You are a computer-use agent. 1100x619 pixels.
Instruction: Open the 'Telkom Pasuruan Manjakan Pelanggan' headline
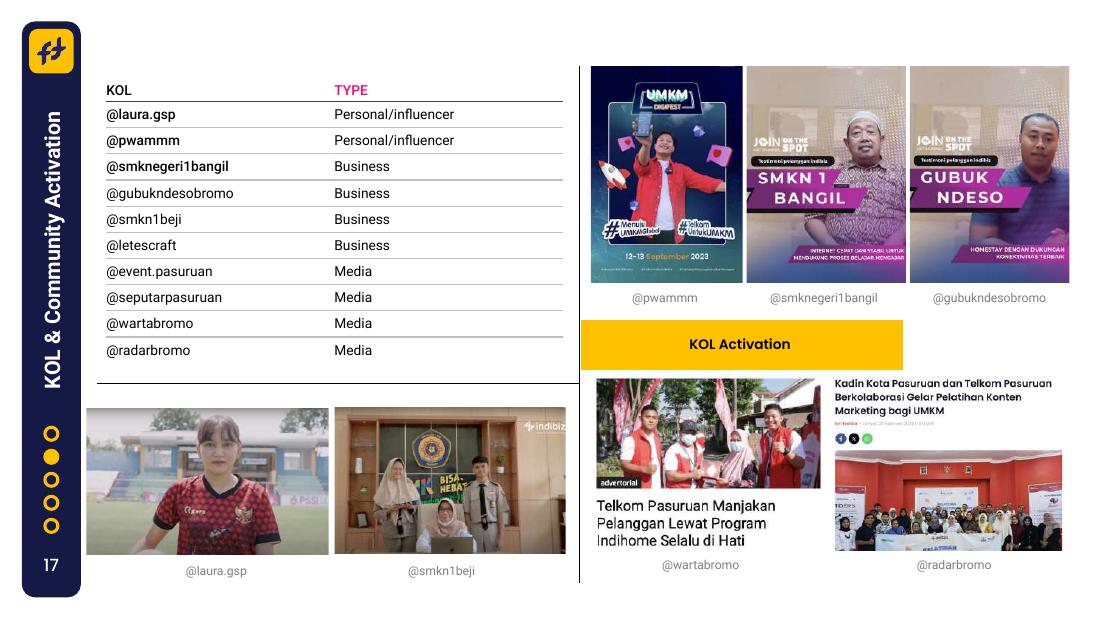tap(686, 524)
